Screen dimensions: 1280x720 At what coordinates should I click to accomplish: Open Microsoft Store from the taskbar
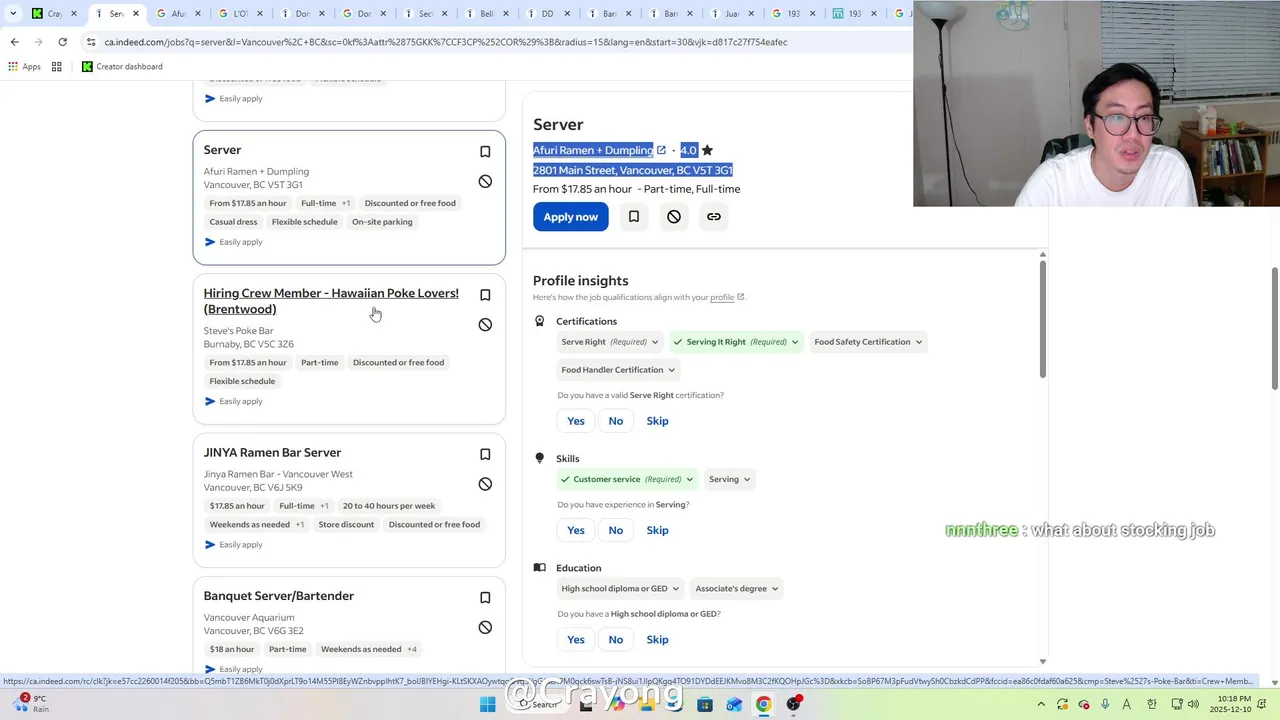(x=704, y=704)
